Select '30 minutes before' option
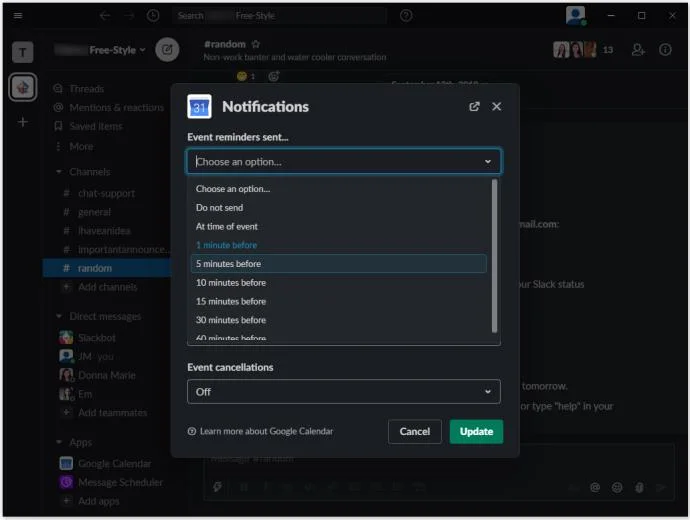Screen dimensions: 690x520 (339, 320)
